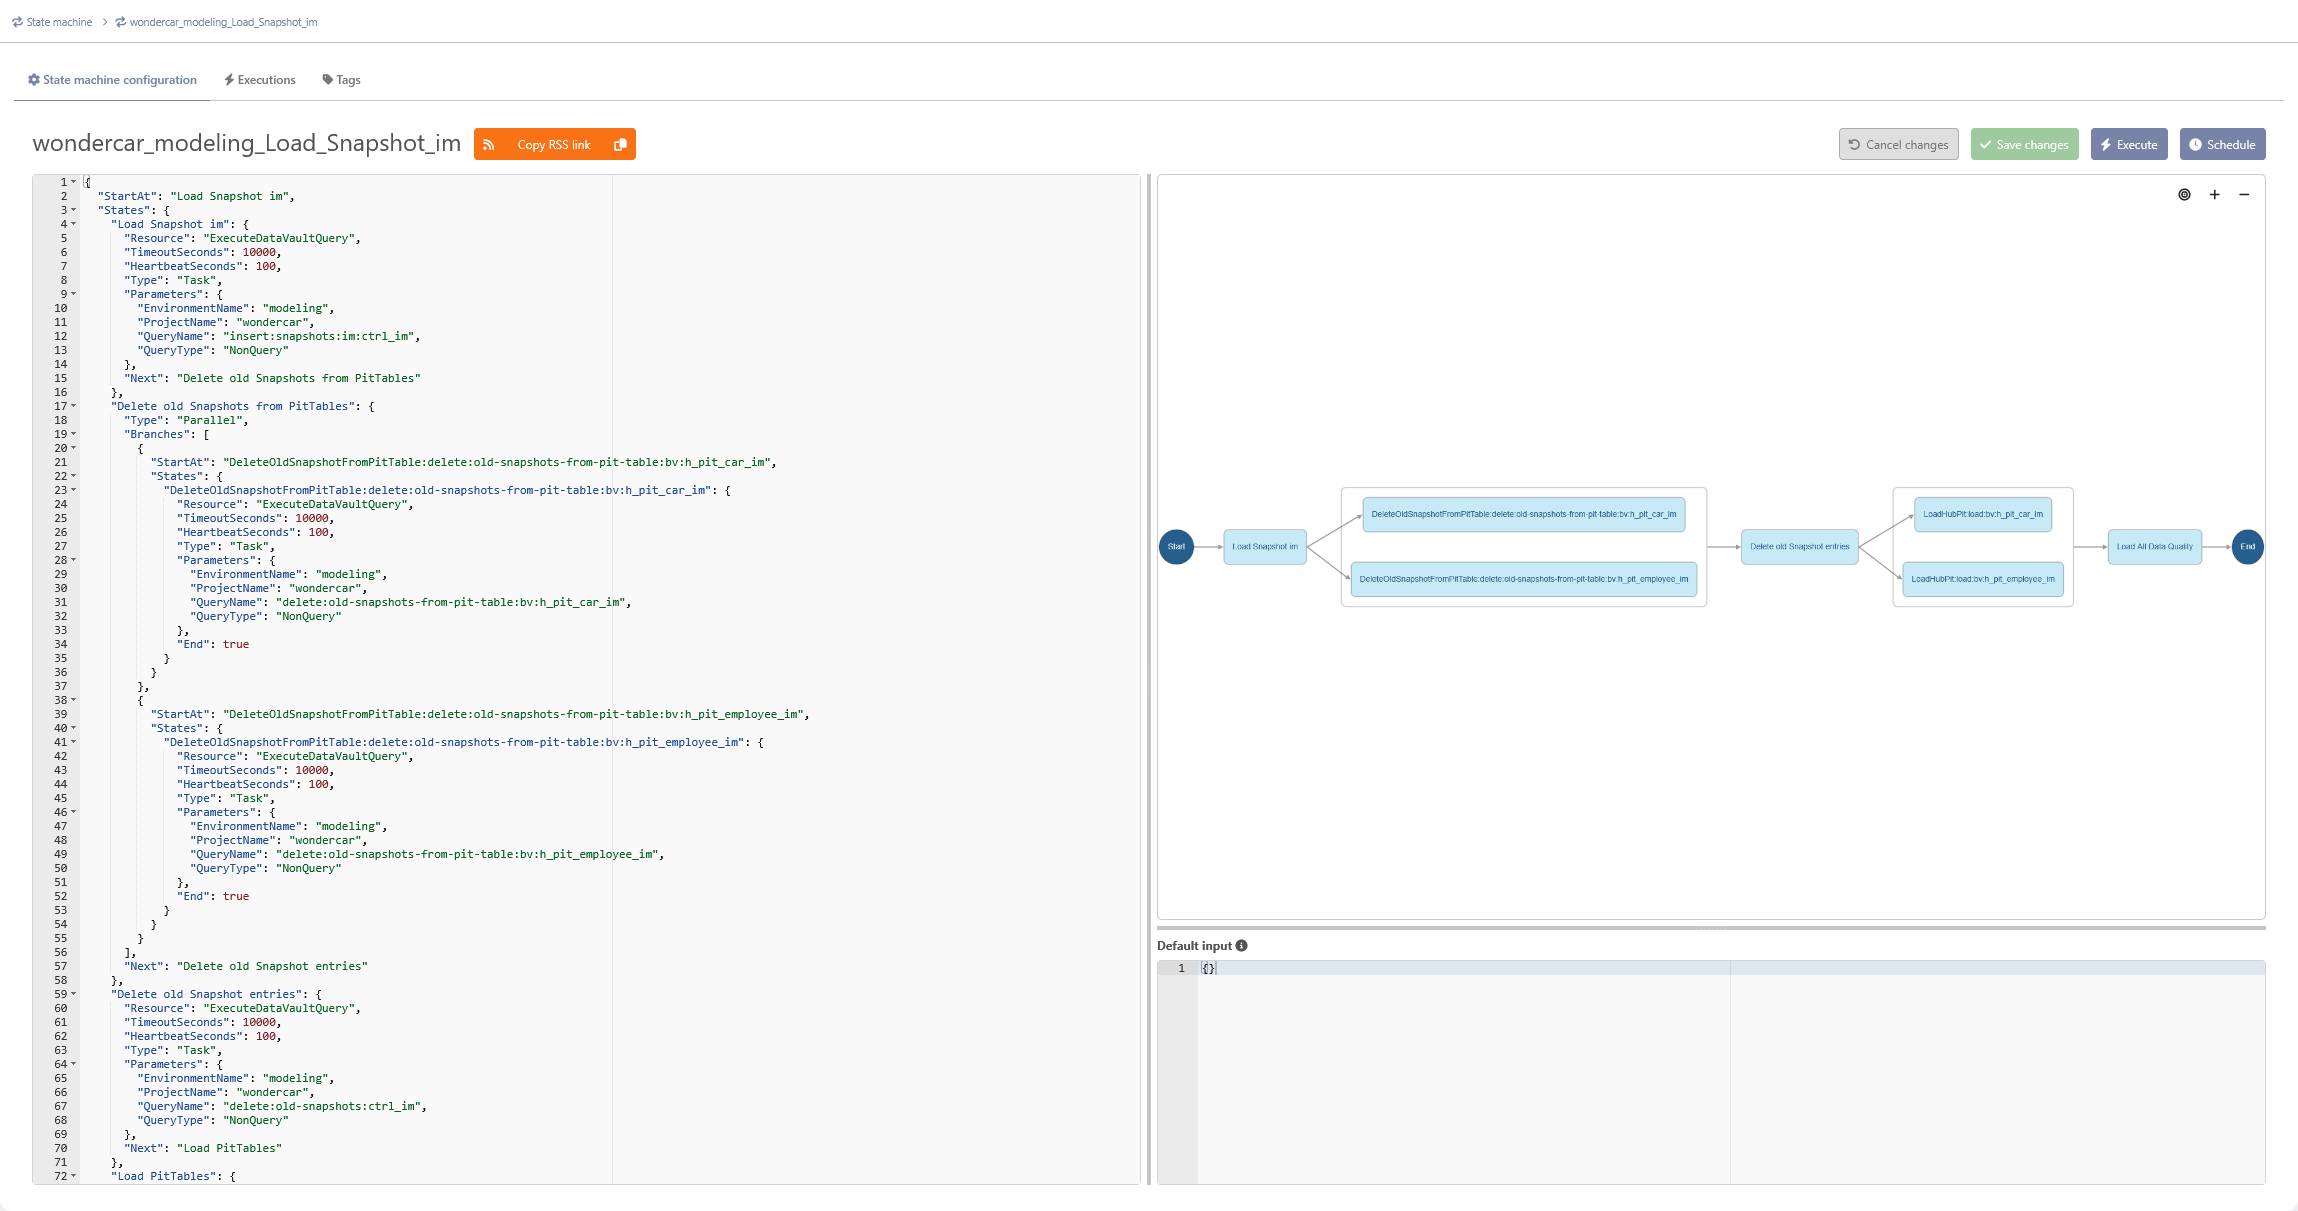Click the vertical divider between editor and diagram
The height and width of the screenshot is (1211, 2298).
tap(1149, 680)
